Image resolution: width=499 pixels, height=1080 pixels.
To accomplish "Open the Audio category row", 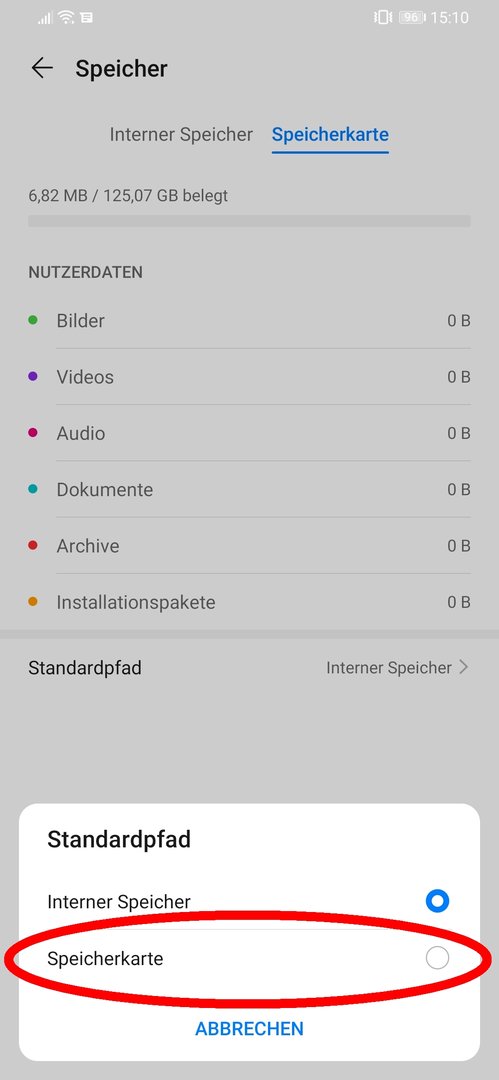I will tap(250, 433).
